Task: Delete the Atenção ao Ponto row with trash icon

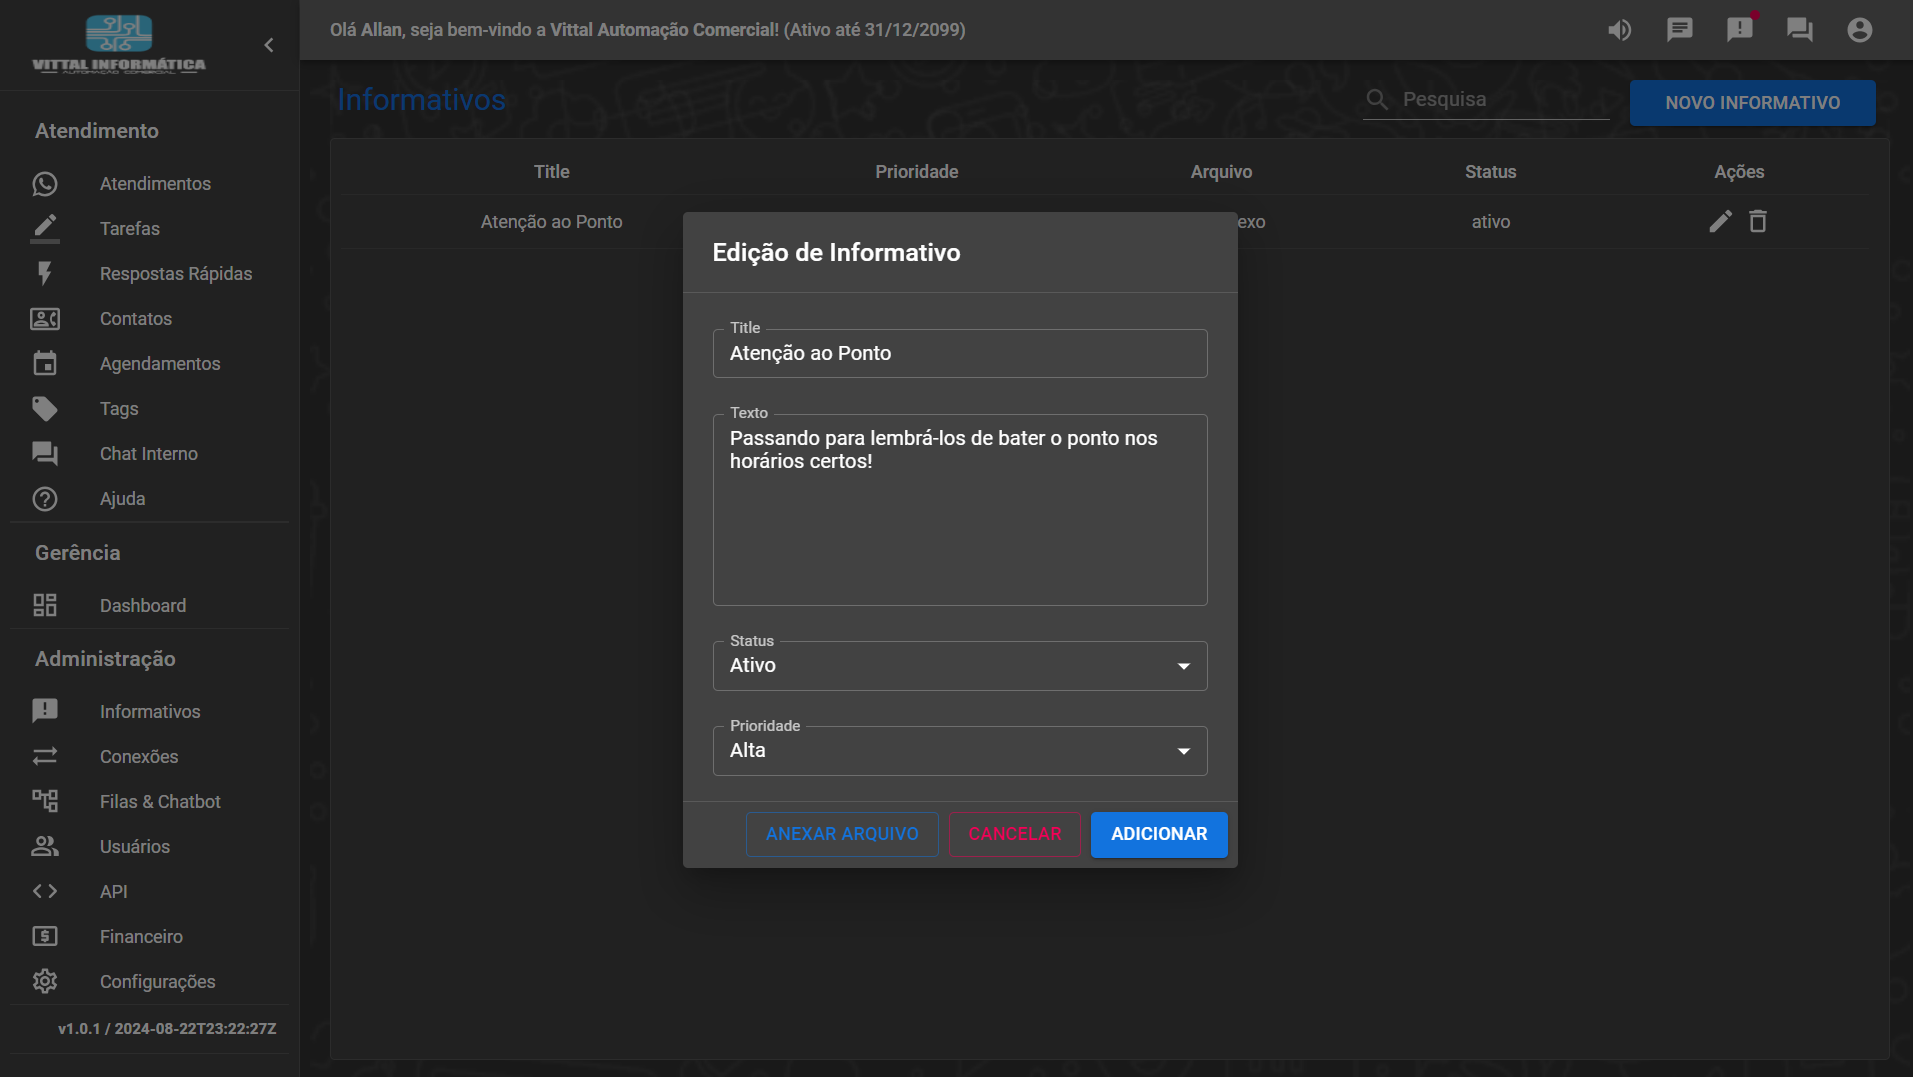Action: [x=1758, y=221]
